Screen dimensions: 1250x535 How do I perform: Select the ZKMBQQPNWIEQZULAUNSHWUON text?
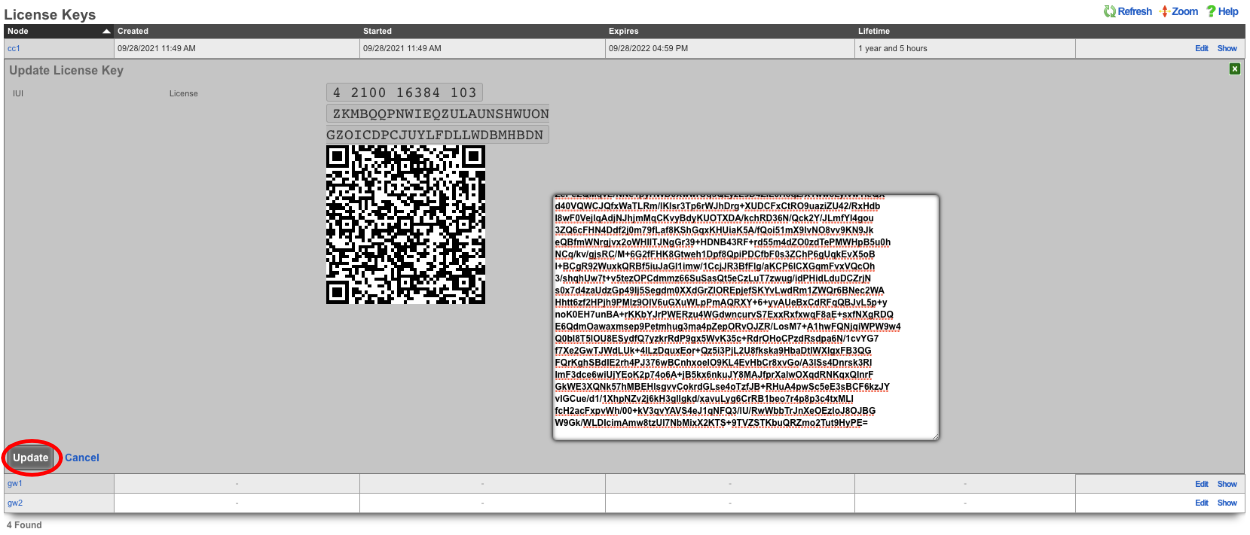[x=440, y=114]
